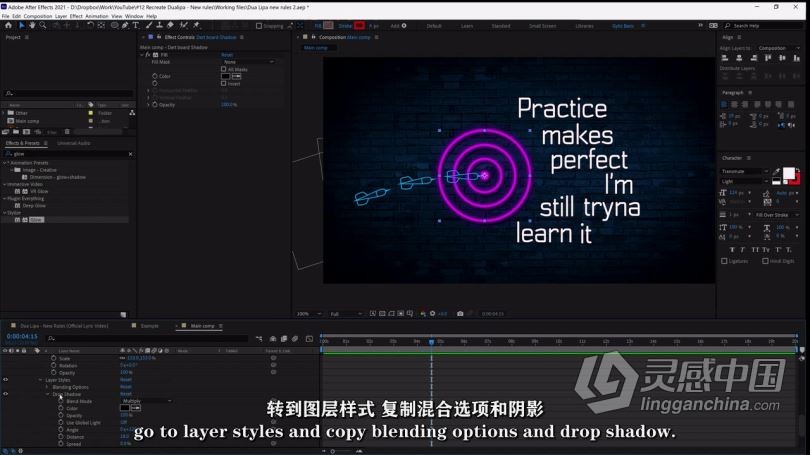Toggle motion blur enable icon in timeline
Image resolution: width=810 pixels, height=455 pixels.
pos(295,339)
